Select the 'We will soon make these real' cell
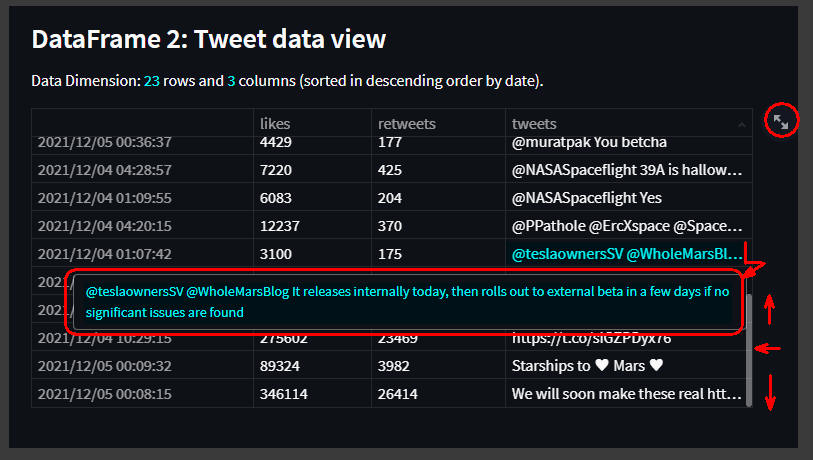813x460 pixels. point(626,394)
